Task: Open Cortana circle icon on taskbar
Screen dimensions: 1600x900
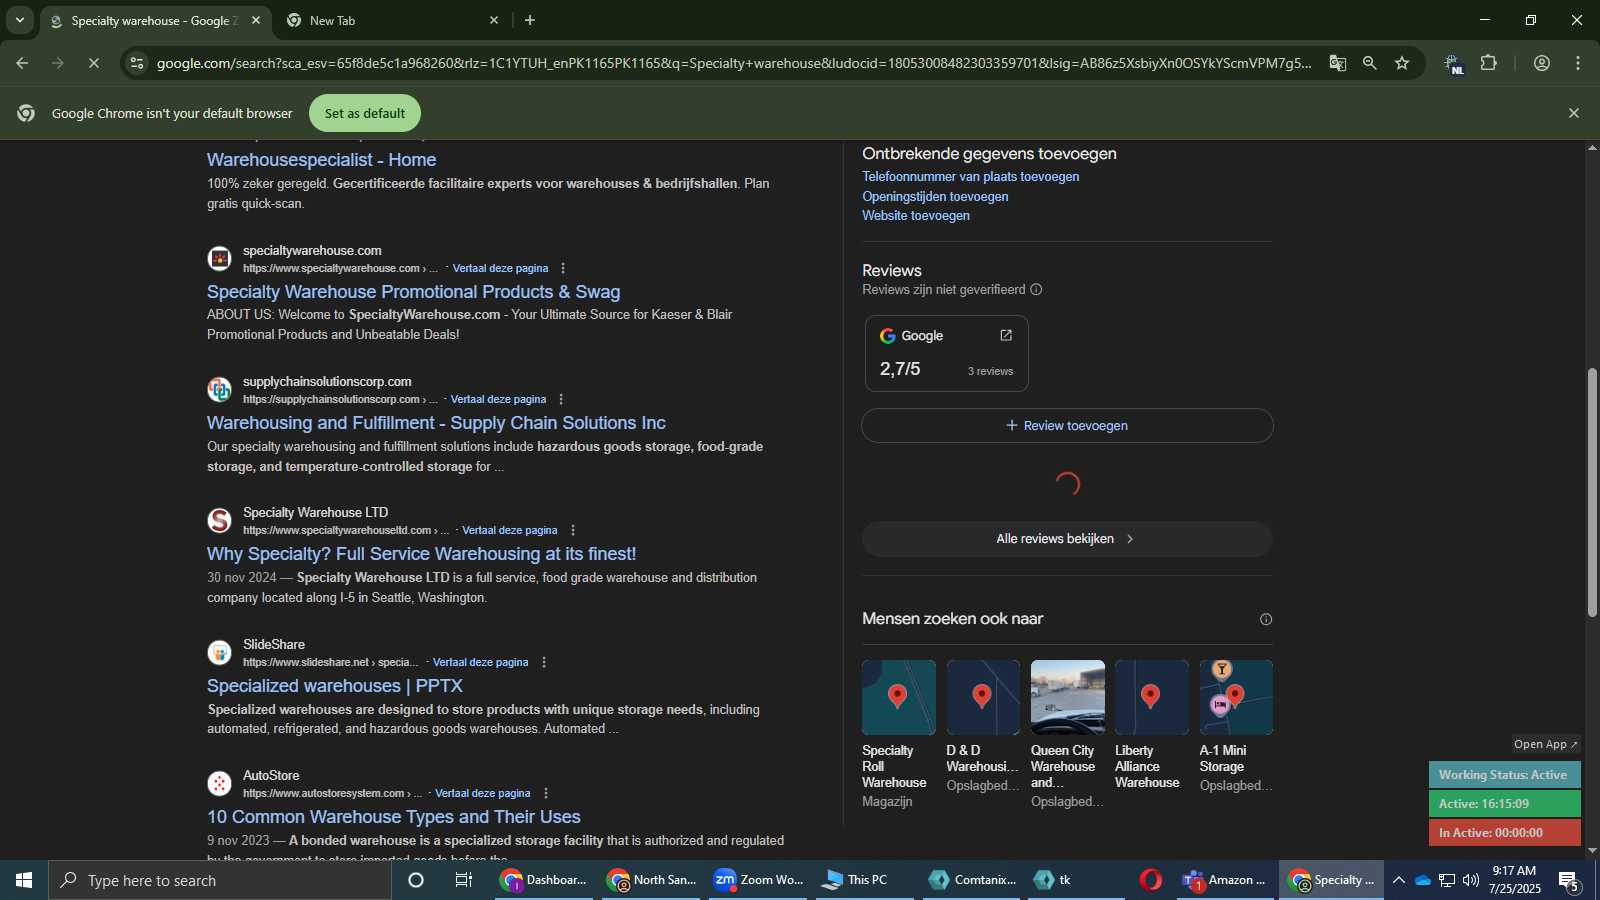Action: [416, 880]
